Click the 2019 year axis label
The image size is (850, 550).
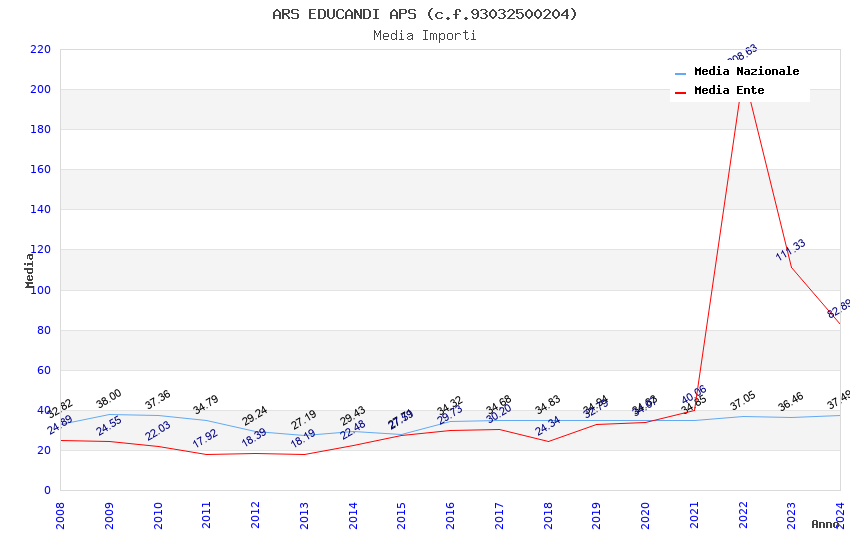pos(596,515)
